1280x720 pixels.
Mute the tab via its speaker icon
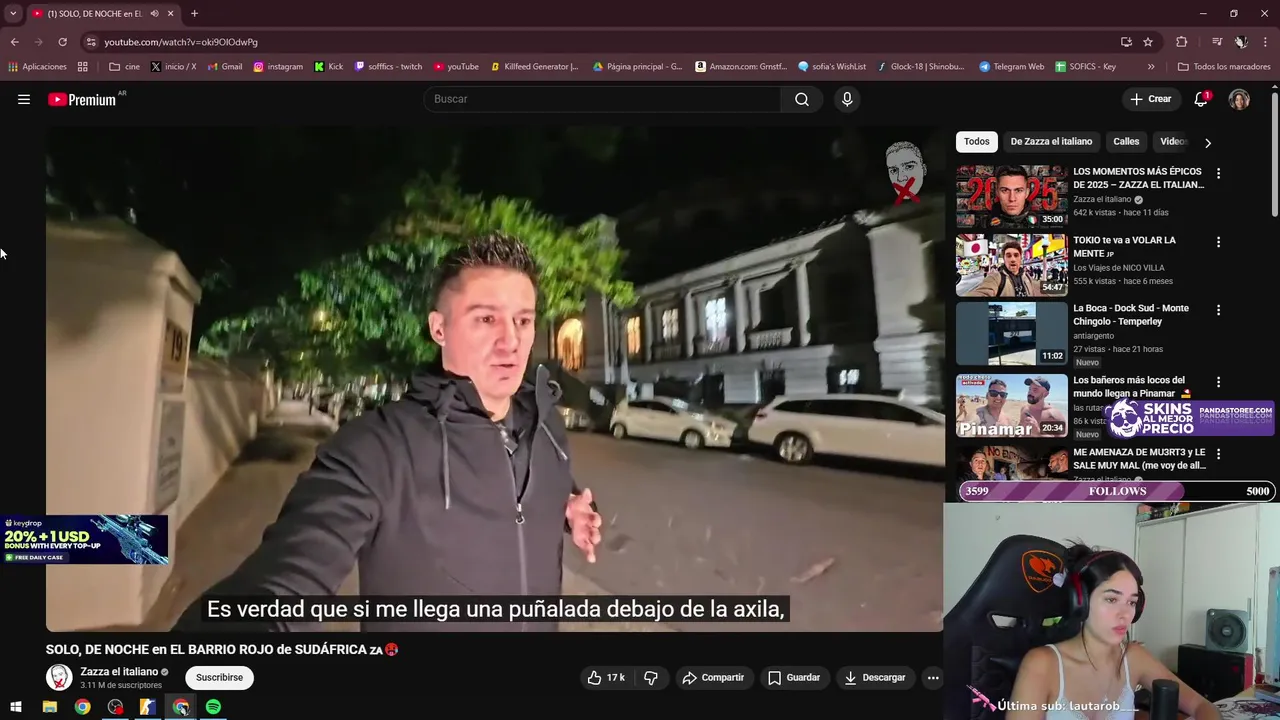(x=154, y=14)
